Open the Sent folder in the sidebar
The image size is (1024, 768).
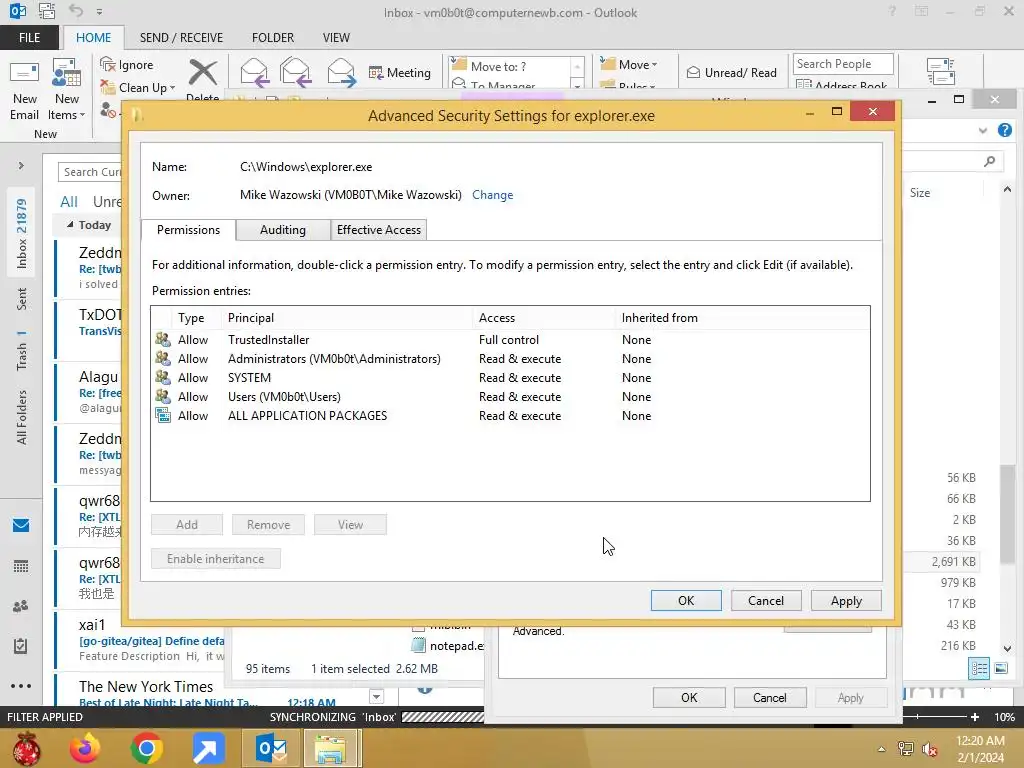(22, 298)
